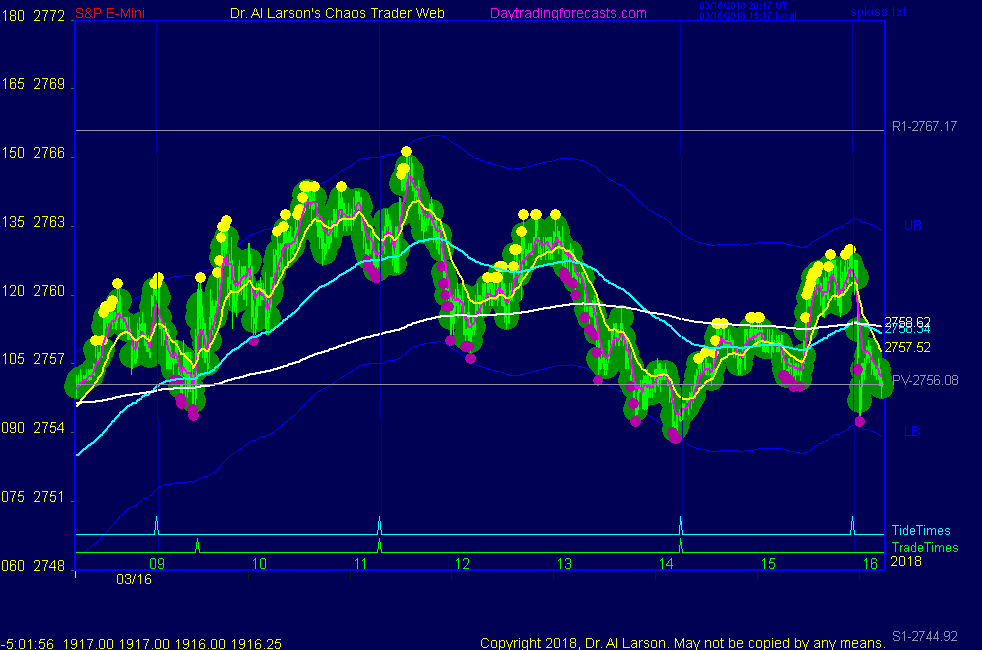982x650 pixels.
Task: Click the yellow dot at the day's high
Action: [406, 152]
